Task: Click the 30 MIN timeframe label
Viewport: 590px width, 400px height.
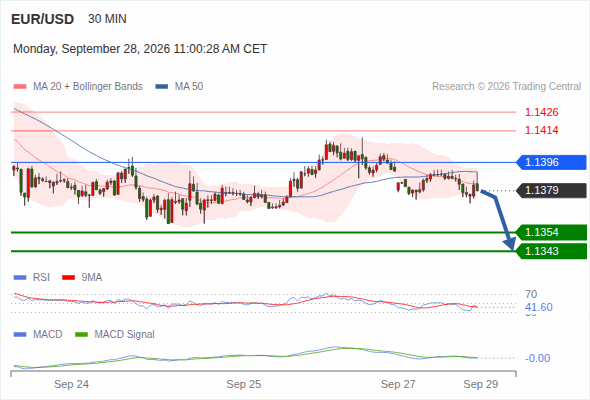Action: 107,19
